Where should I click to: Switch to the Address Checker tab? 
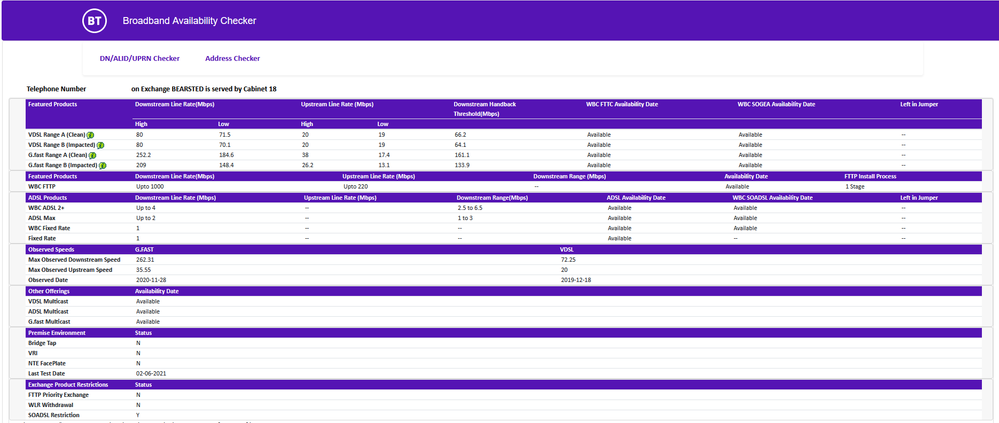232,58
